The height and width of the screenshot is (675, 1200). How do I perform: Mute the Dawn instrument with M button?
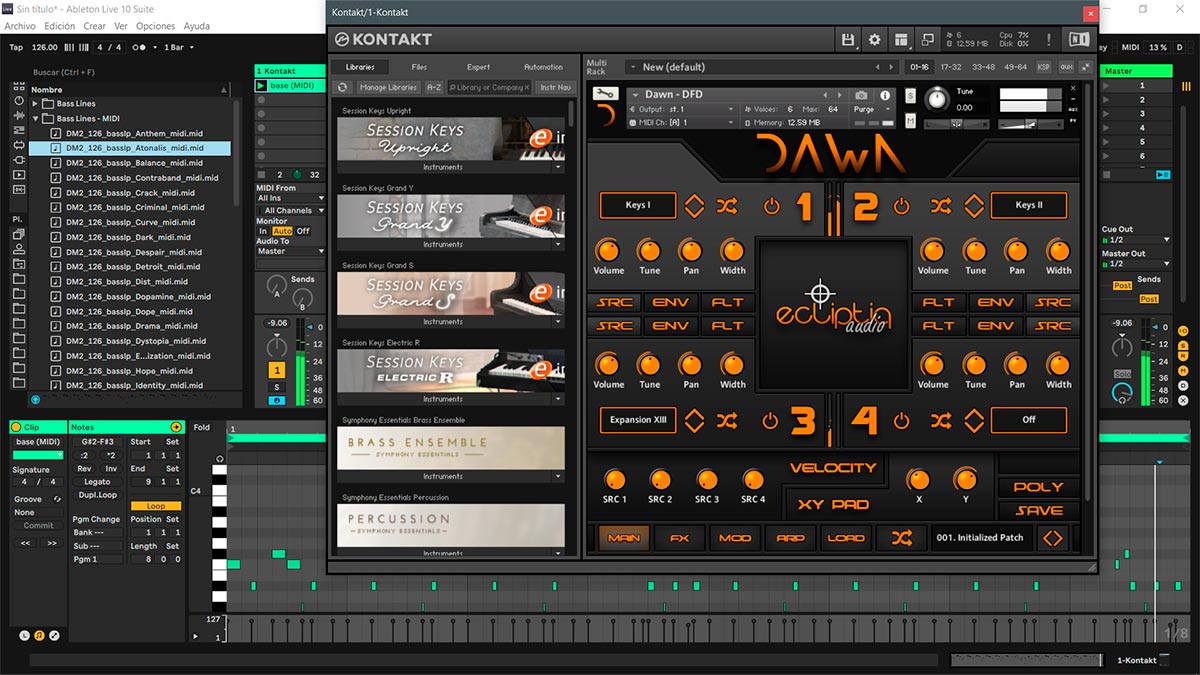point(910,120)
